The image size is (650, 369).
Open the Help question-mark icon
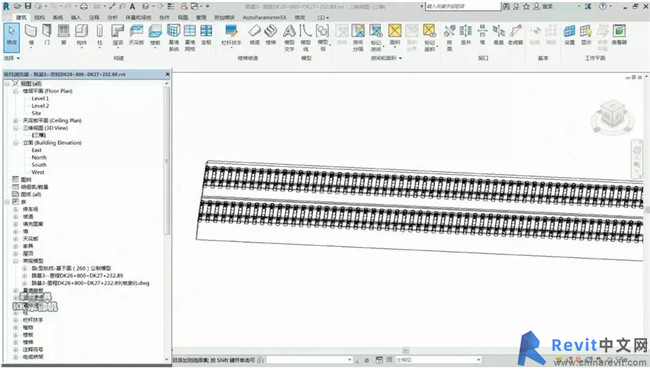click(603, 6)
